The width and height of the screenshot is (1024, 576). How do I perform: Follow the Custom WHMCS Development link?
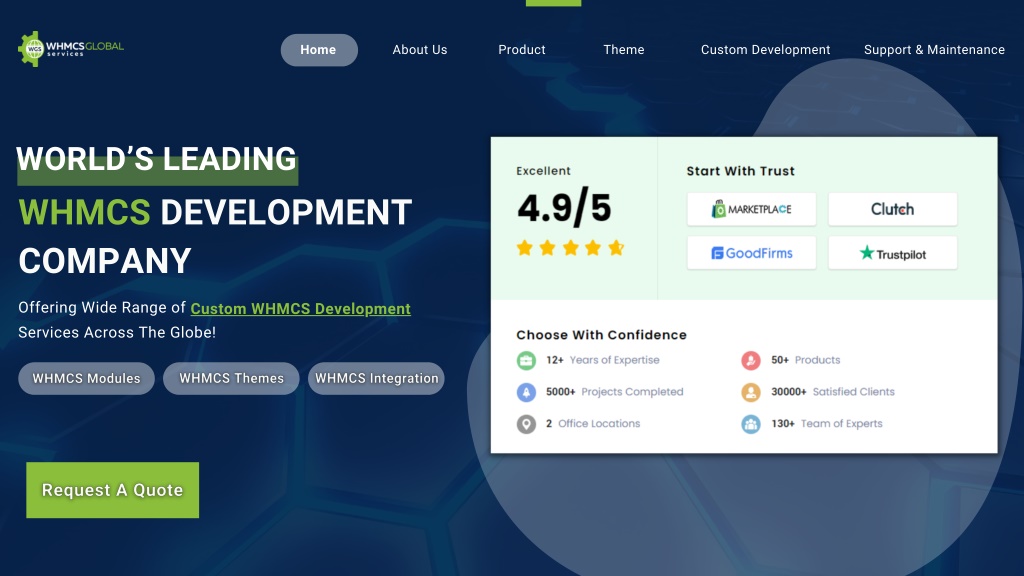300,308
